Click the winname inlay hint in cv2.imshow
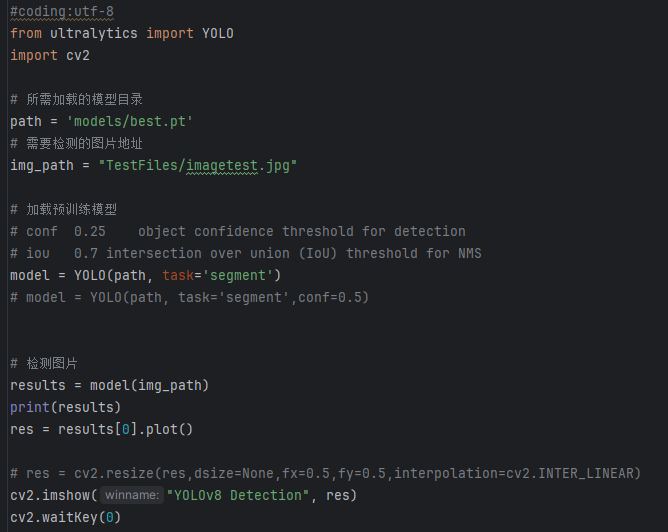668x532 pixels. coord(131,495)
